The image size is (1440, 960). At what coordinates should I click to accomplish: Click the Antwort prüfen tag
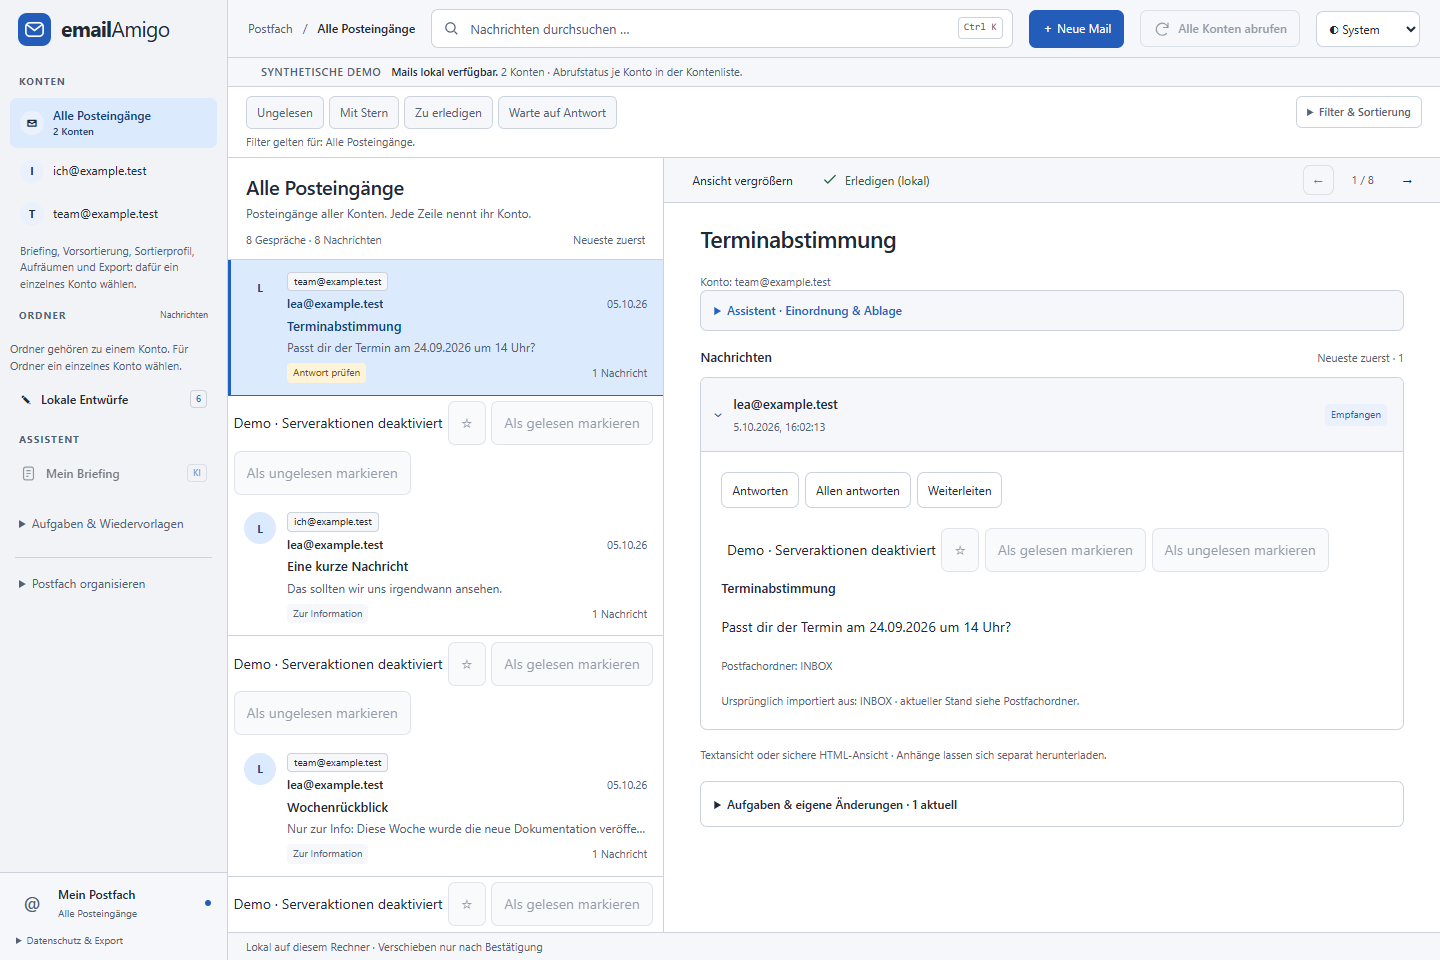pyautogui.click(x=326, y=373)
